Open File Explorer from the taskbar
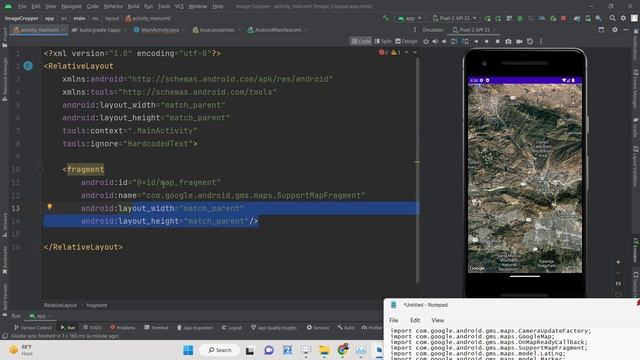The height and width of the screenshot is (360, 640). 324,350
